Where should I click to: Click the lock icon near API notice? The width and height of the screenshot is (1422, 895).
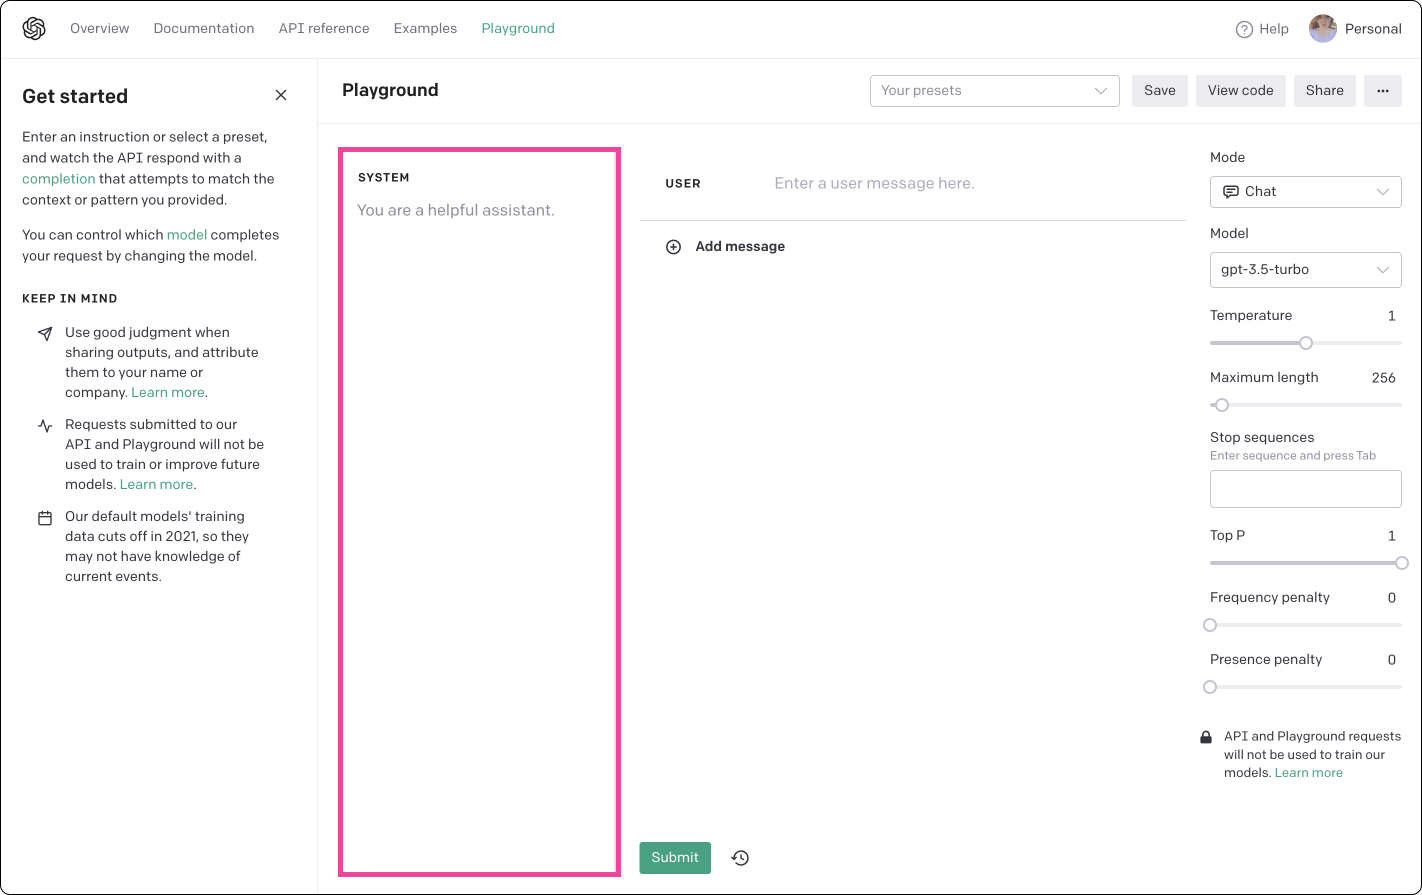pyautogui.click(x=1206, y=737)
